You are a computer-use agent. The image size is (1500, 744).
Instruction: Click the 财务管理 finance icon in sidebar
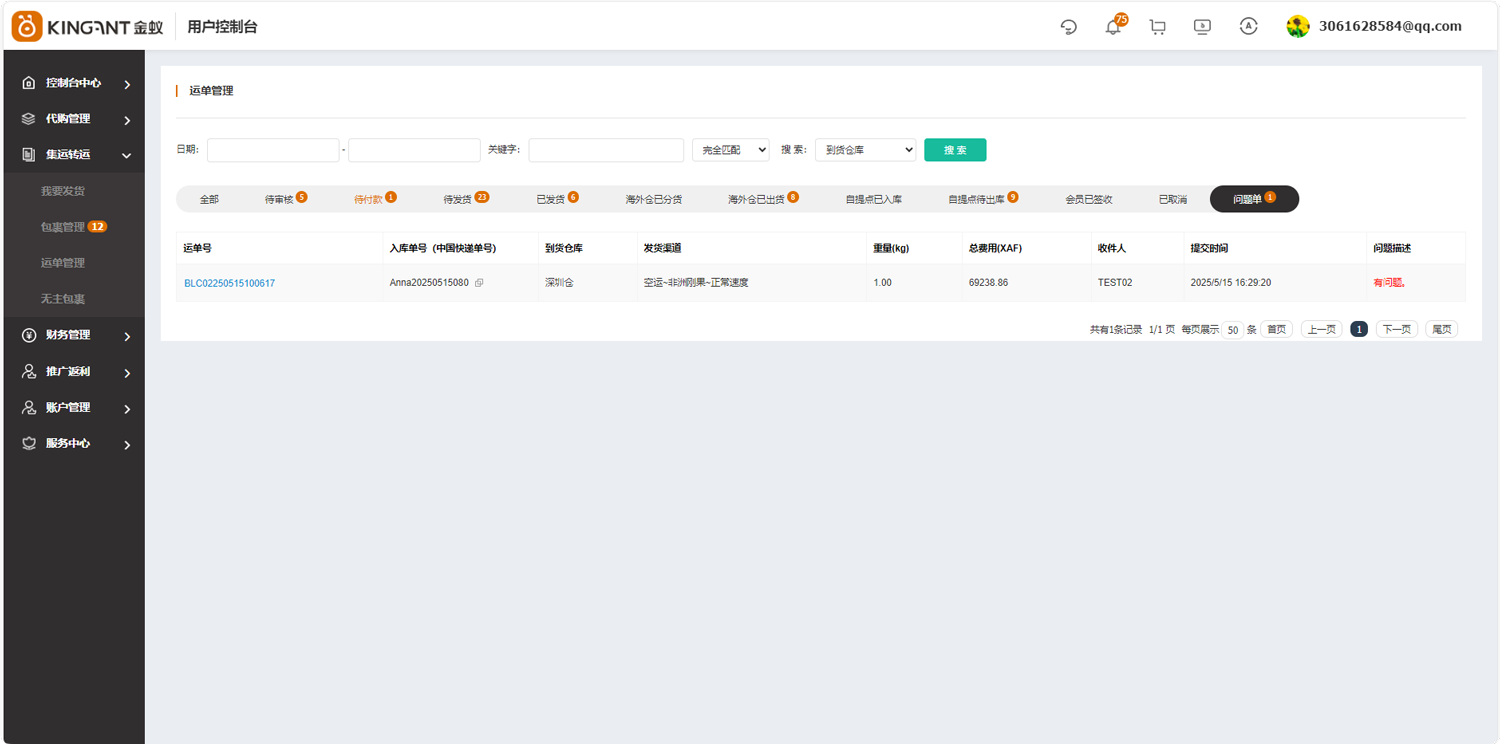(x=28, y=335)
